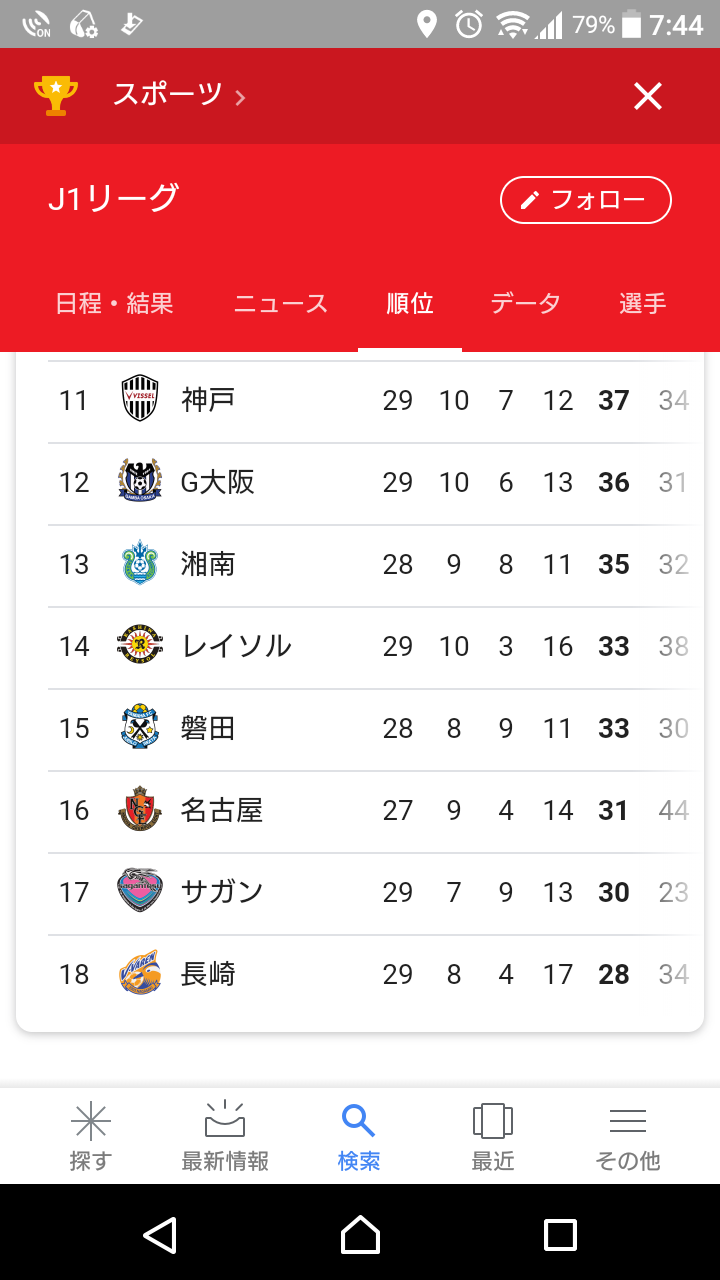Switch to the データ tab
Viewport: 720px width, 1280px height.
(x=525, y=304)
